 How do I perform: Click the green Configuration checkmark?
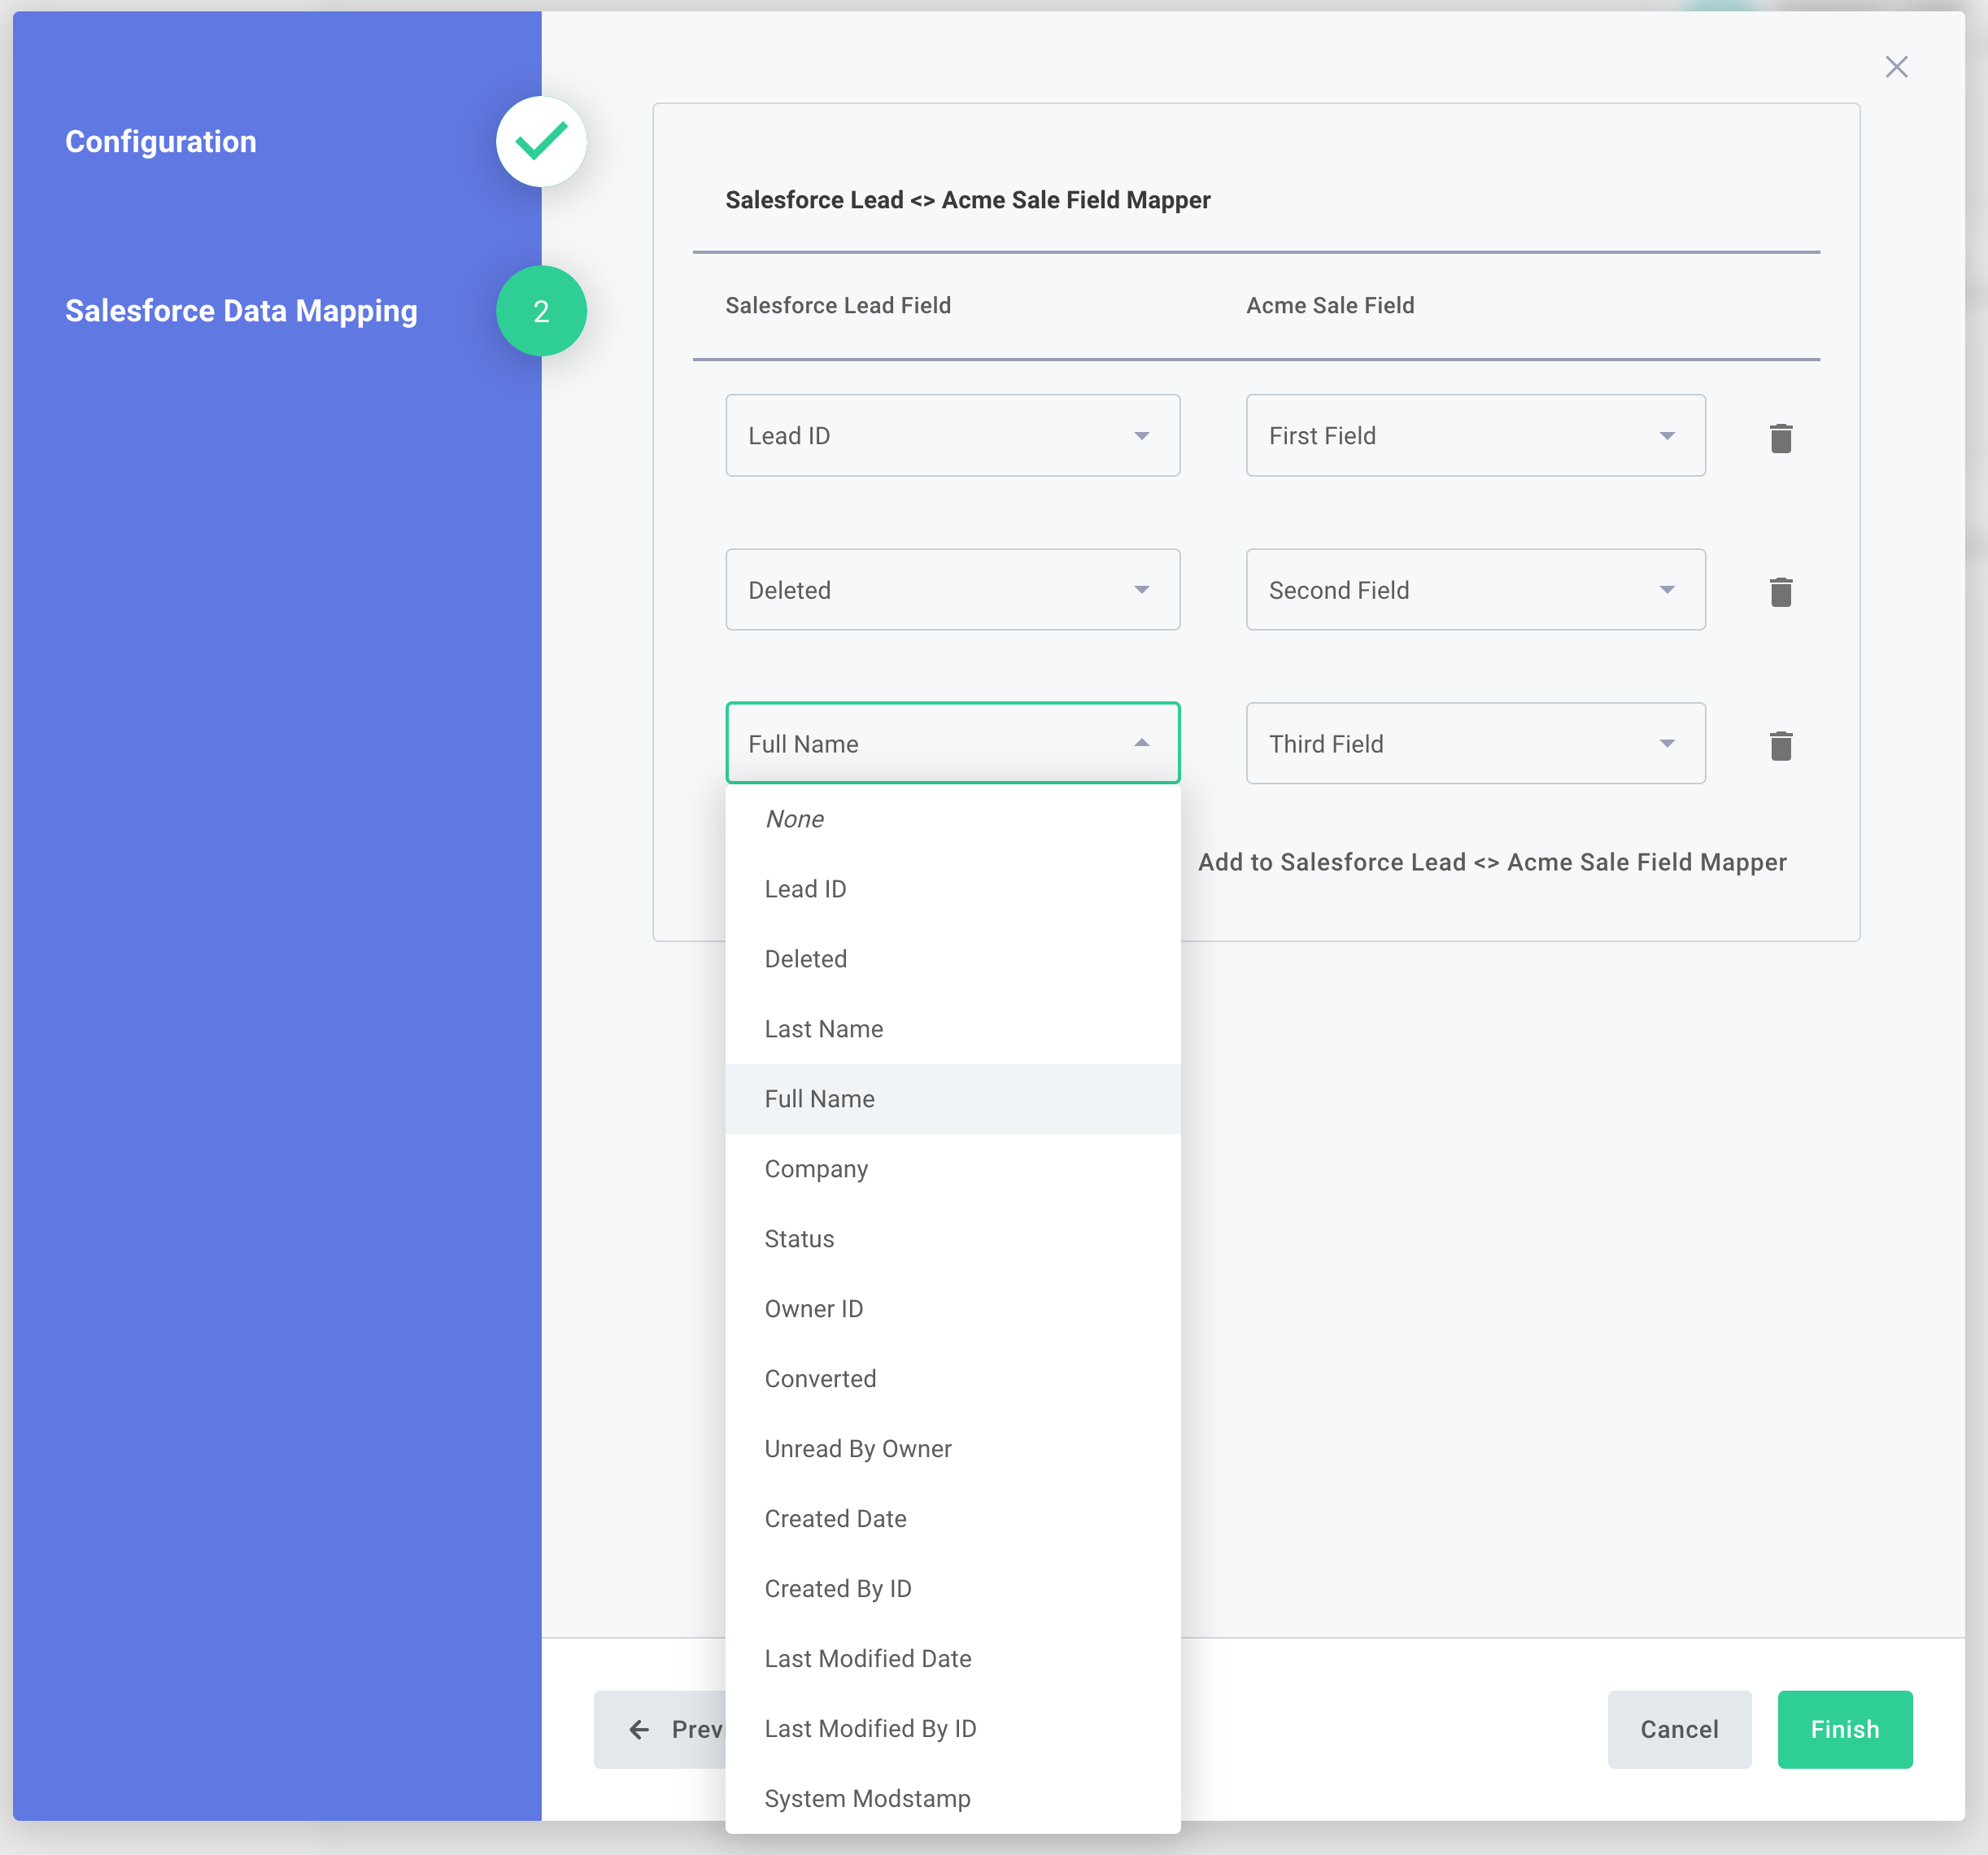pyautogui.click(x=541, y=141)
